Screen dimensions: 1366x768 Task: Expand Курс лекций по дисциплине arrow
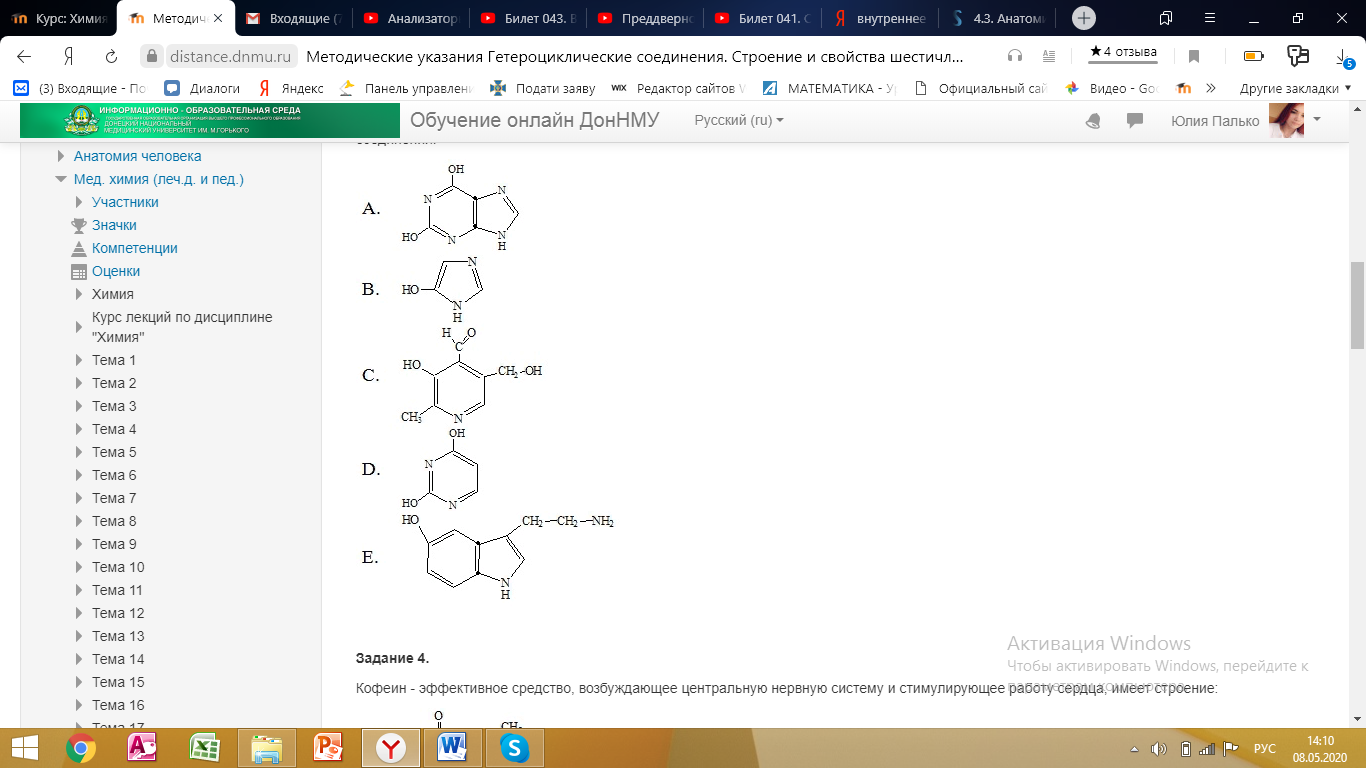pos(79,327)
